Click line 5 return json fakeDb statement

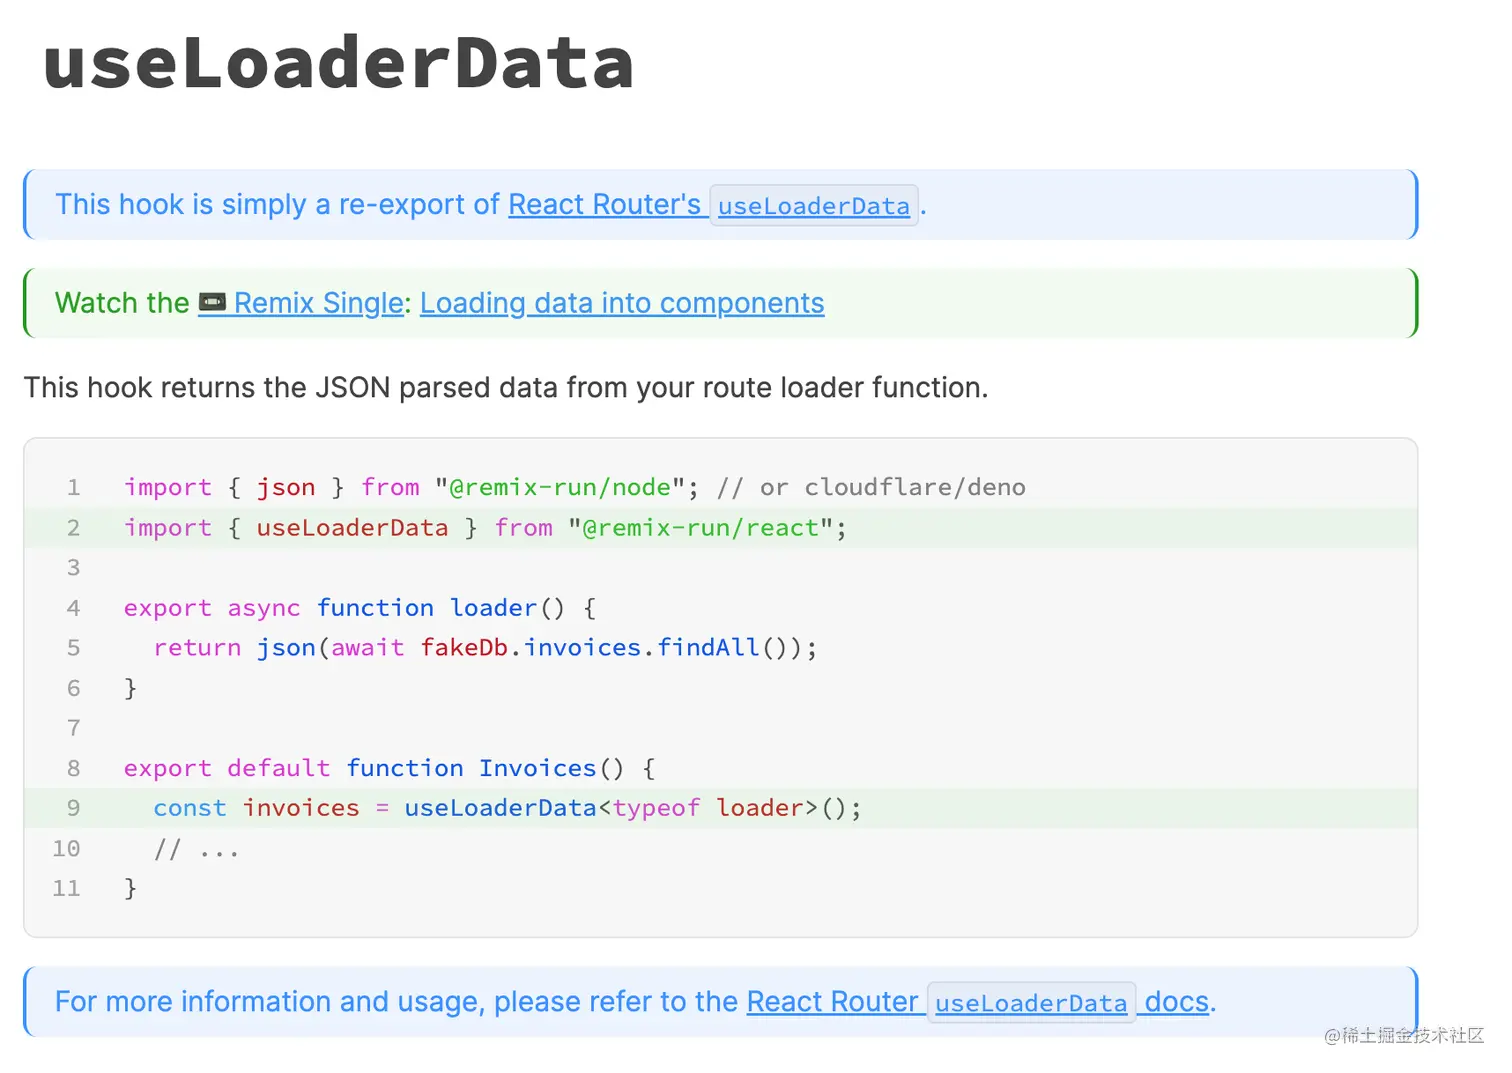pos(485,648)
